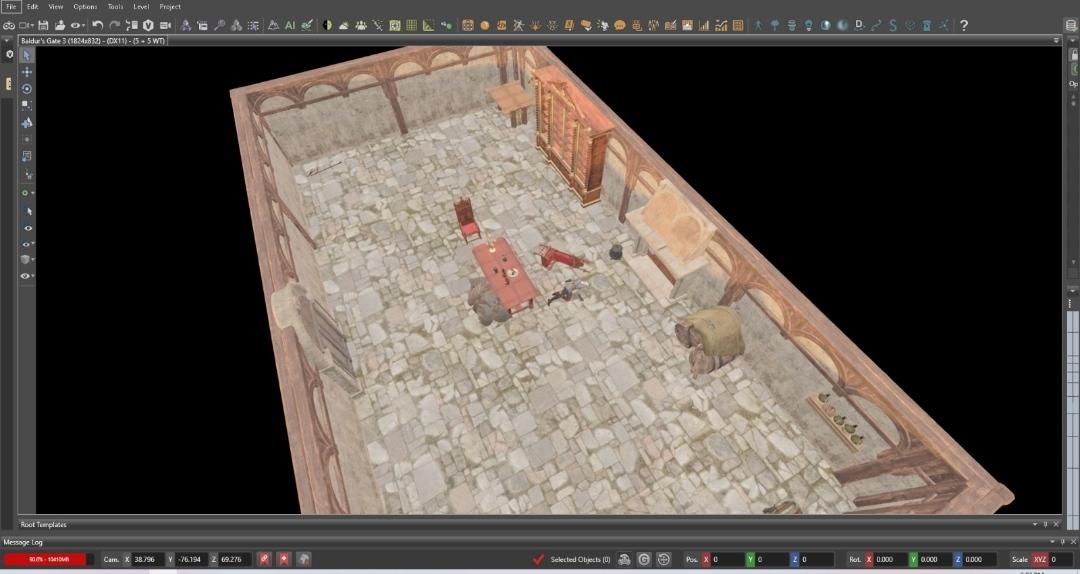Toggle the XYZ scale lock button
1080x574 pixels.
[1040, 559]
